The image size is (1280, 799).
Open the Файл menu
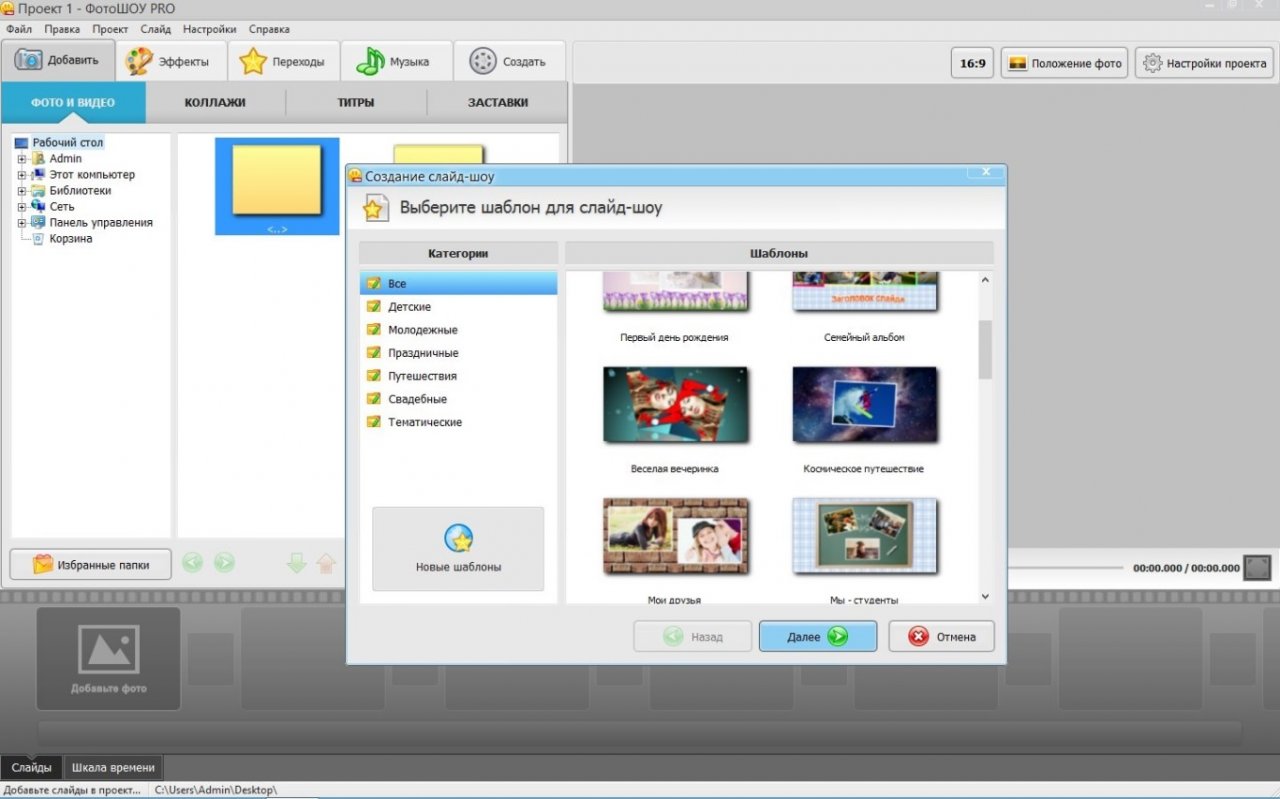[x=19, y=29]
